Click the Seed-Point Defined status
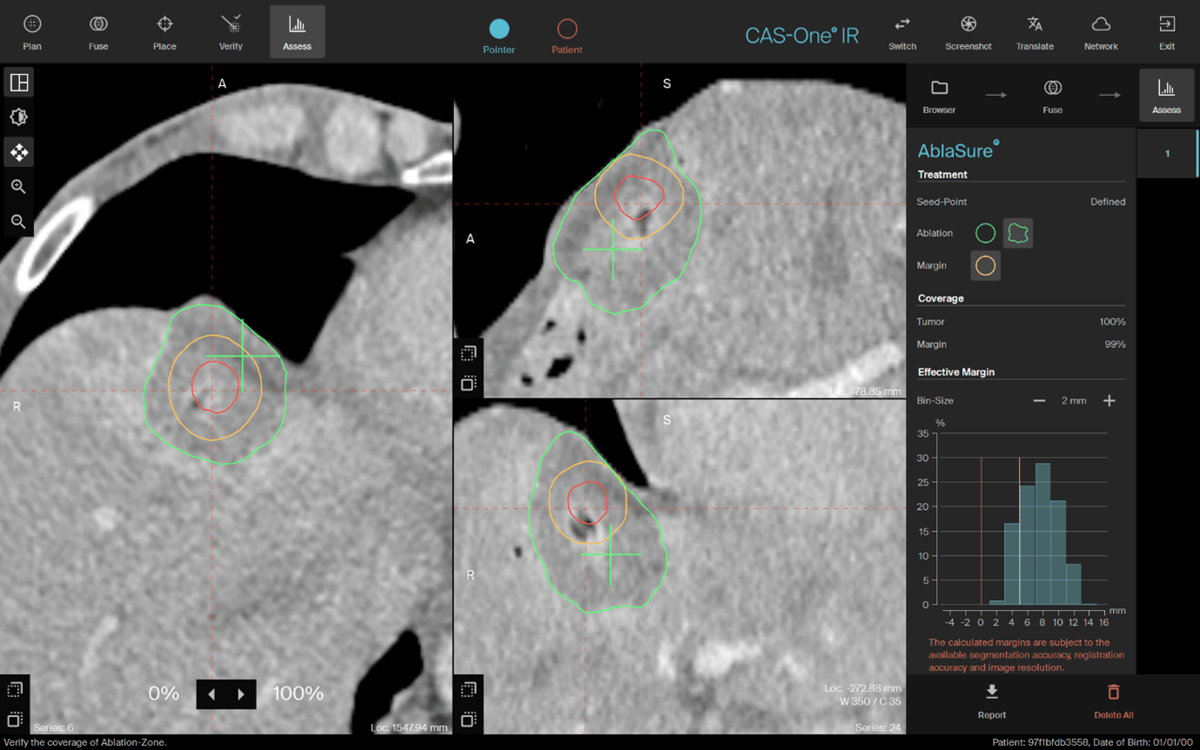This screenshot has height=750, width=1200. (x=1107, y=201)
